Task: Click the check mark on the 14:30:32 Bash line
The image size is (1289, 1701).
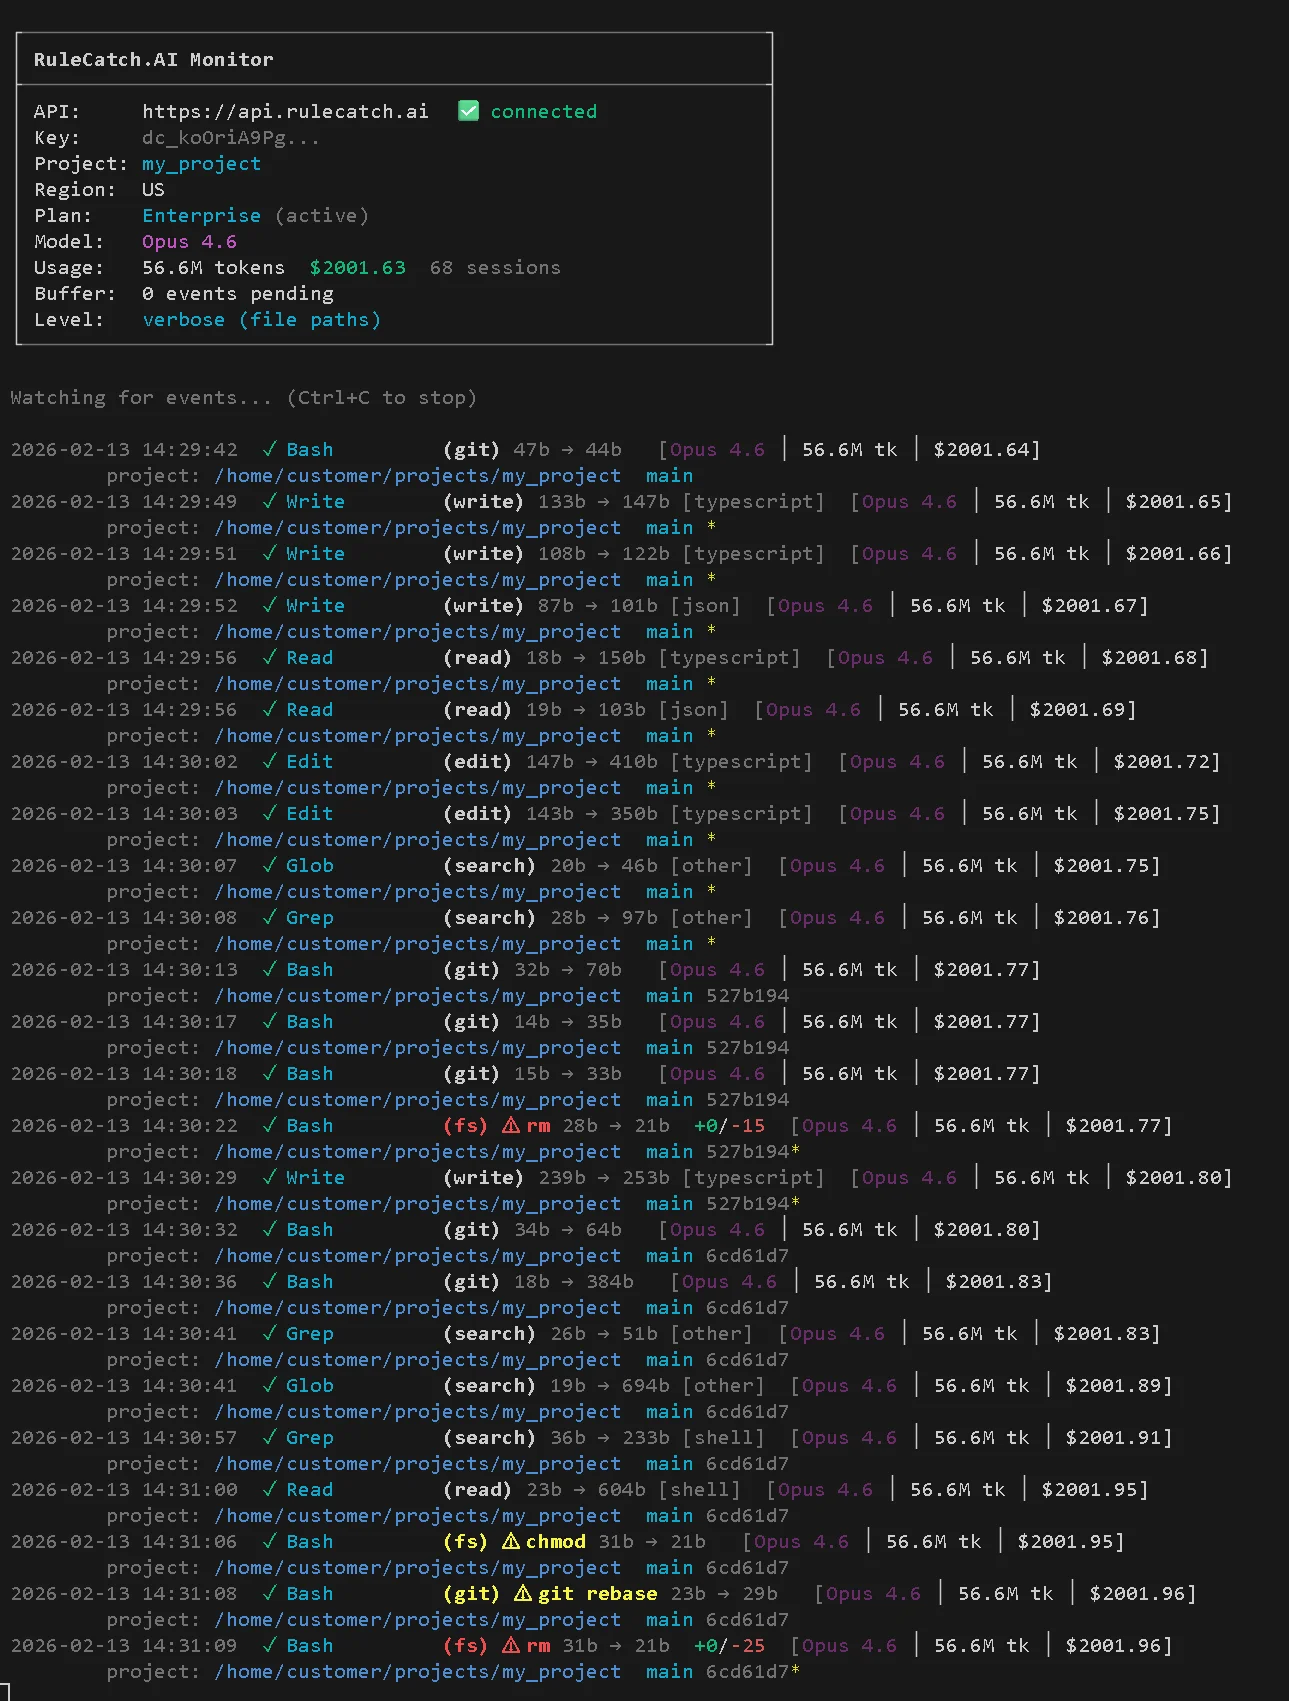Action: point(269,1229)
